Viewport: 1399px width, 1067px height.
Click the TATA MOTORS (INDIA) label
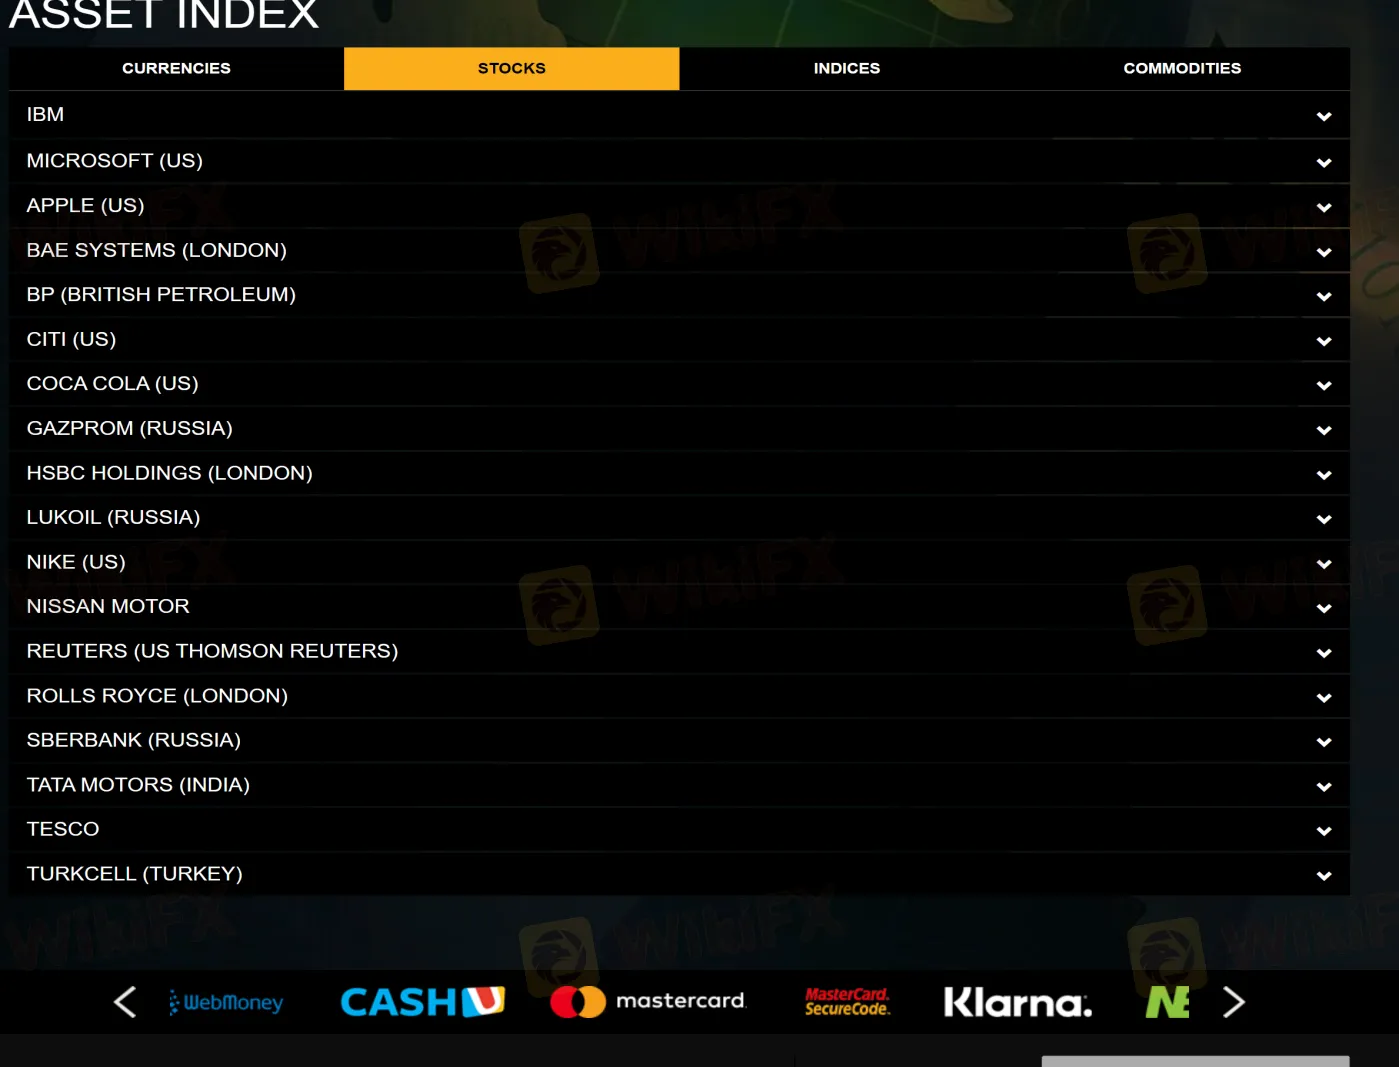click(x=138, y=785)
